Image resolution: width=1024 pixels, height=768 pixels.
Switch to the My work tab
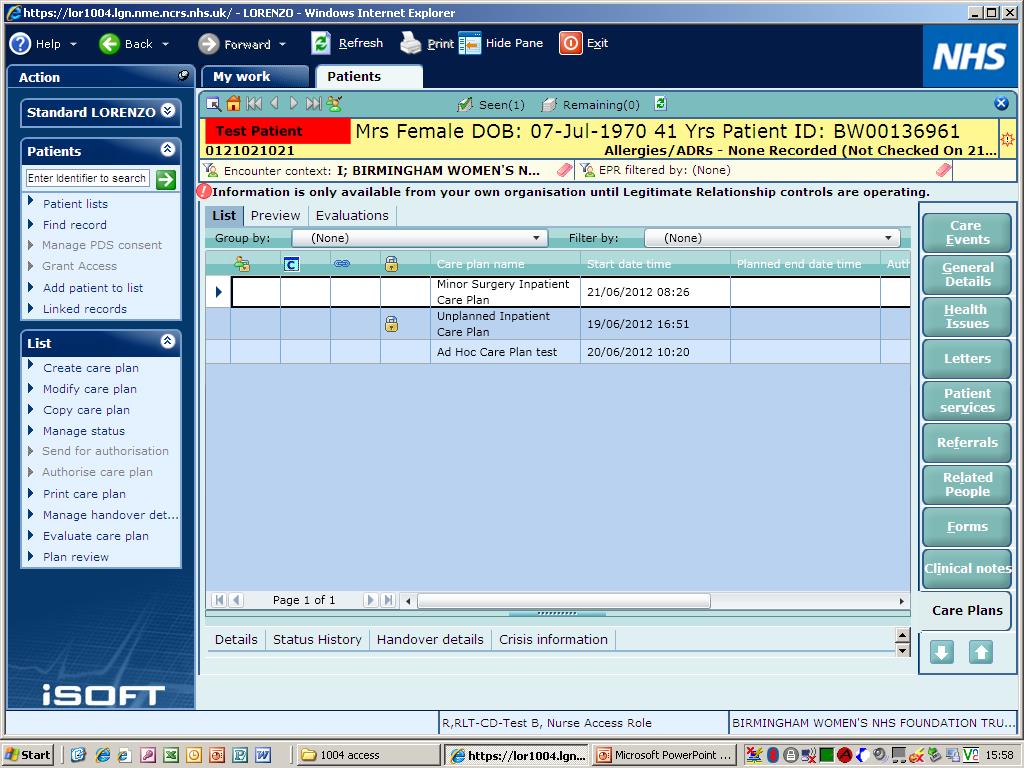click(254, 76)
